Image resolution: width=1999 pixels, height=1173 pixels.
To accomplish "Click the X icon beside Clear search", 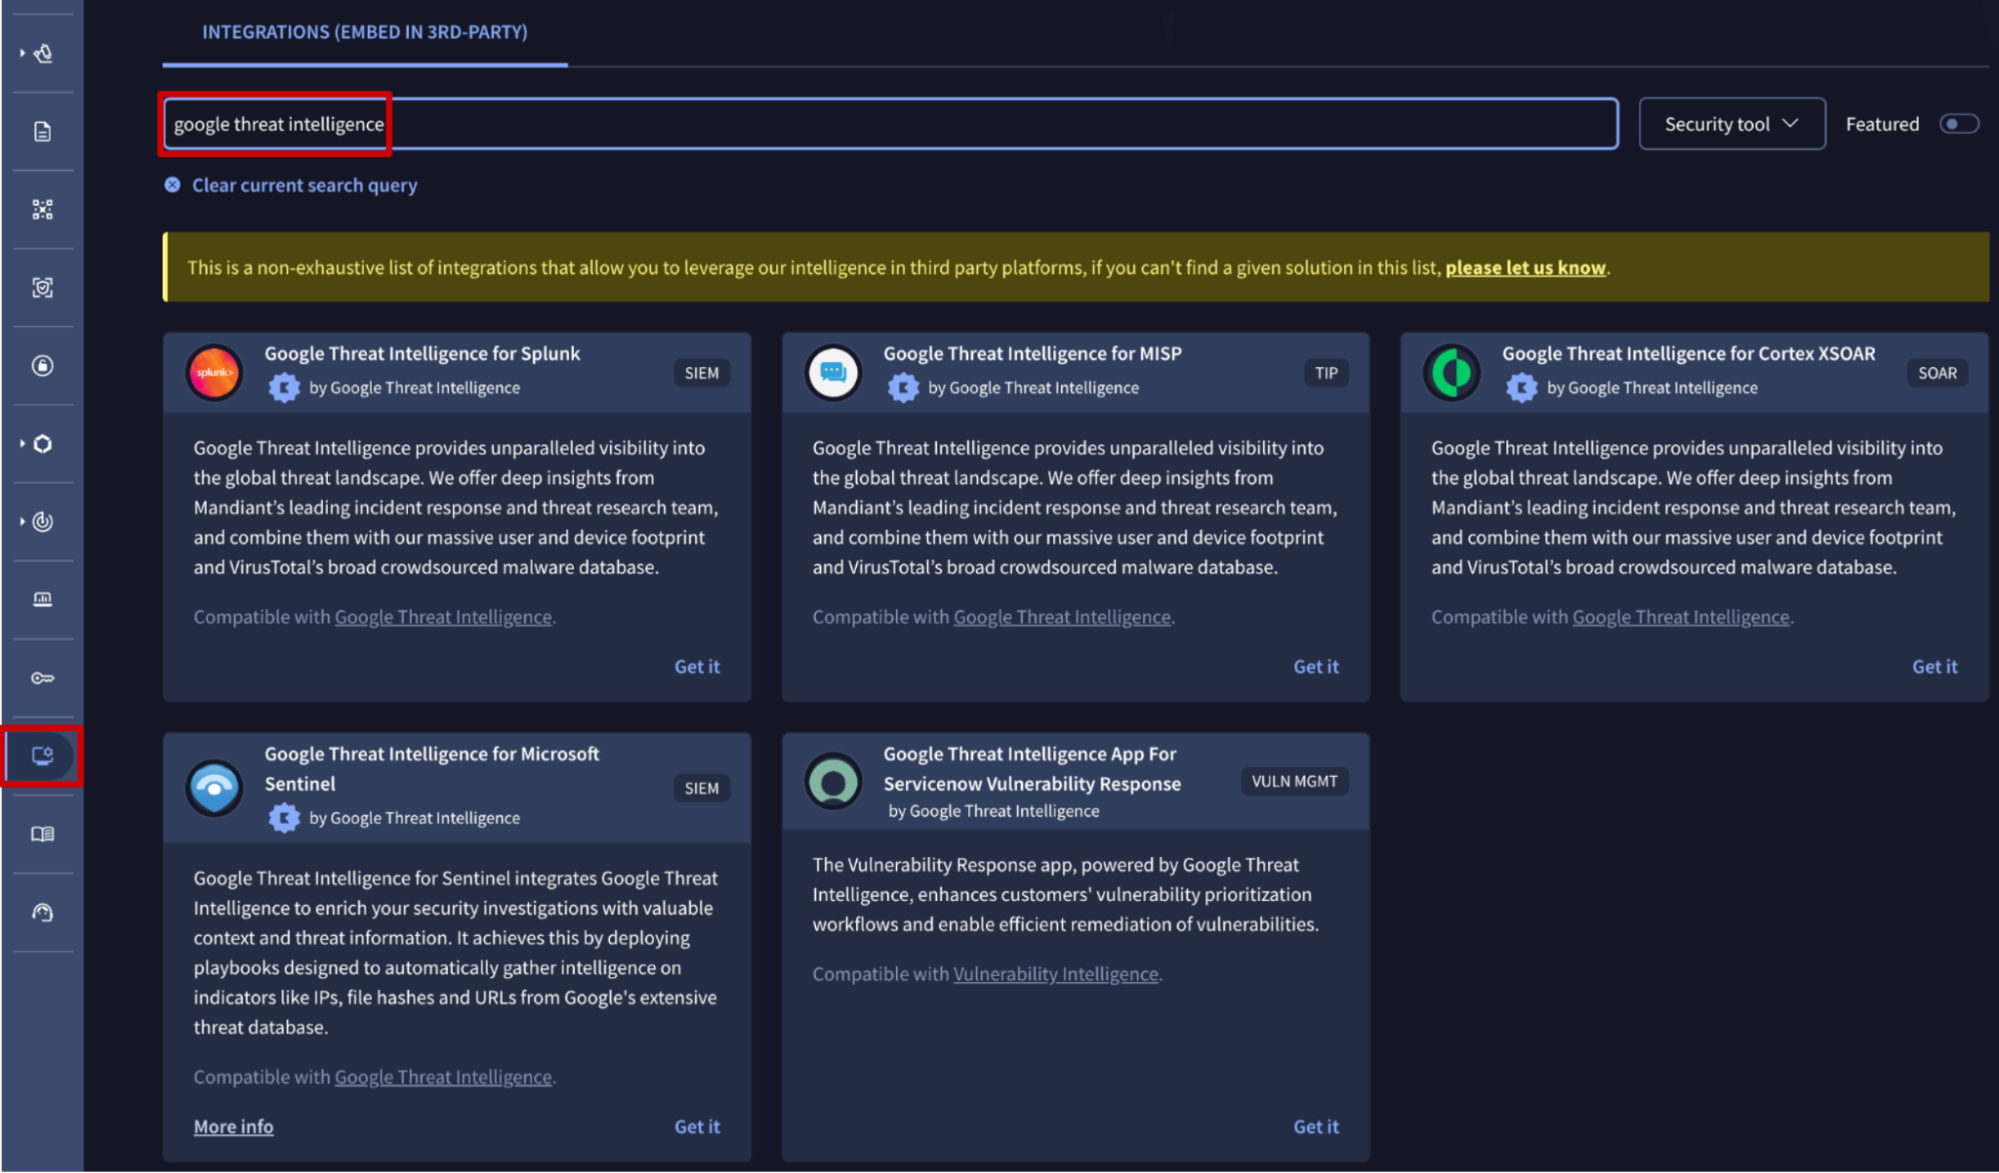I will click(x=173, y=185).
